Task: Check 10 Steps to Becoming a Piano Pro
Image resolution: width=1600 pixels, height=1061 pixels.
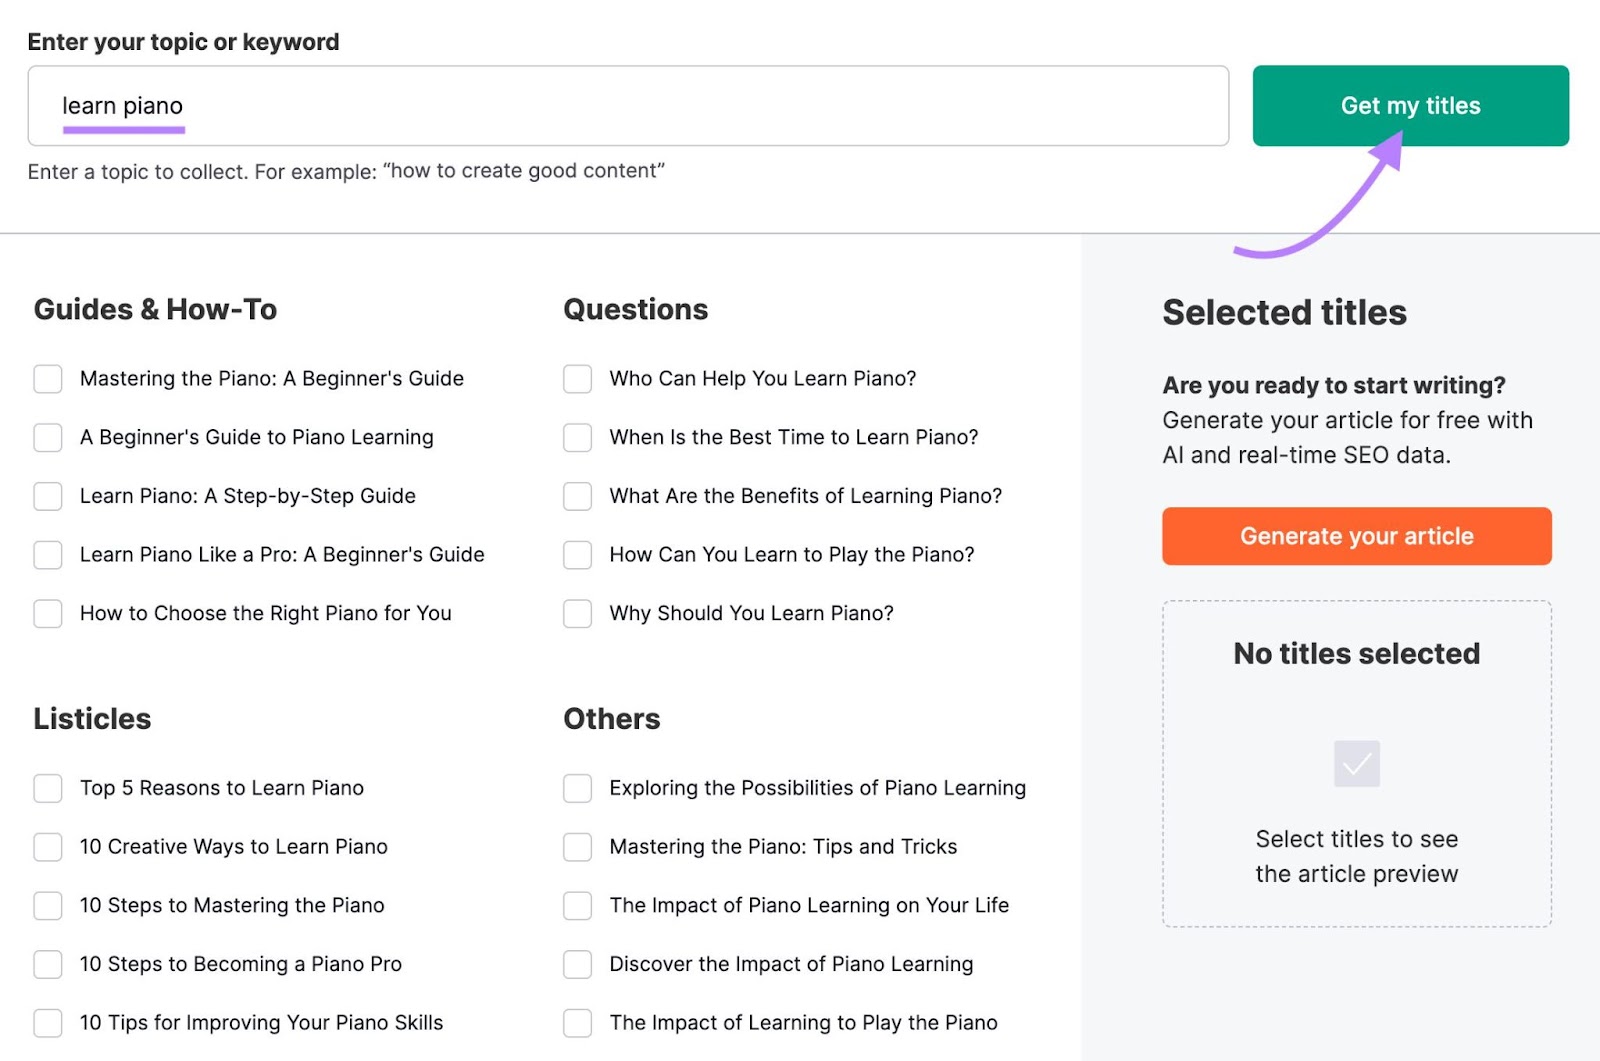Action: point(48,964)
